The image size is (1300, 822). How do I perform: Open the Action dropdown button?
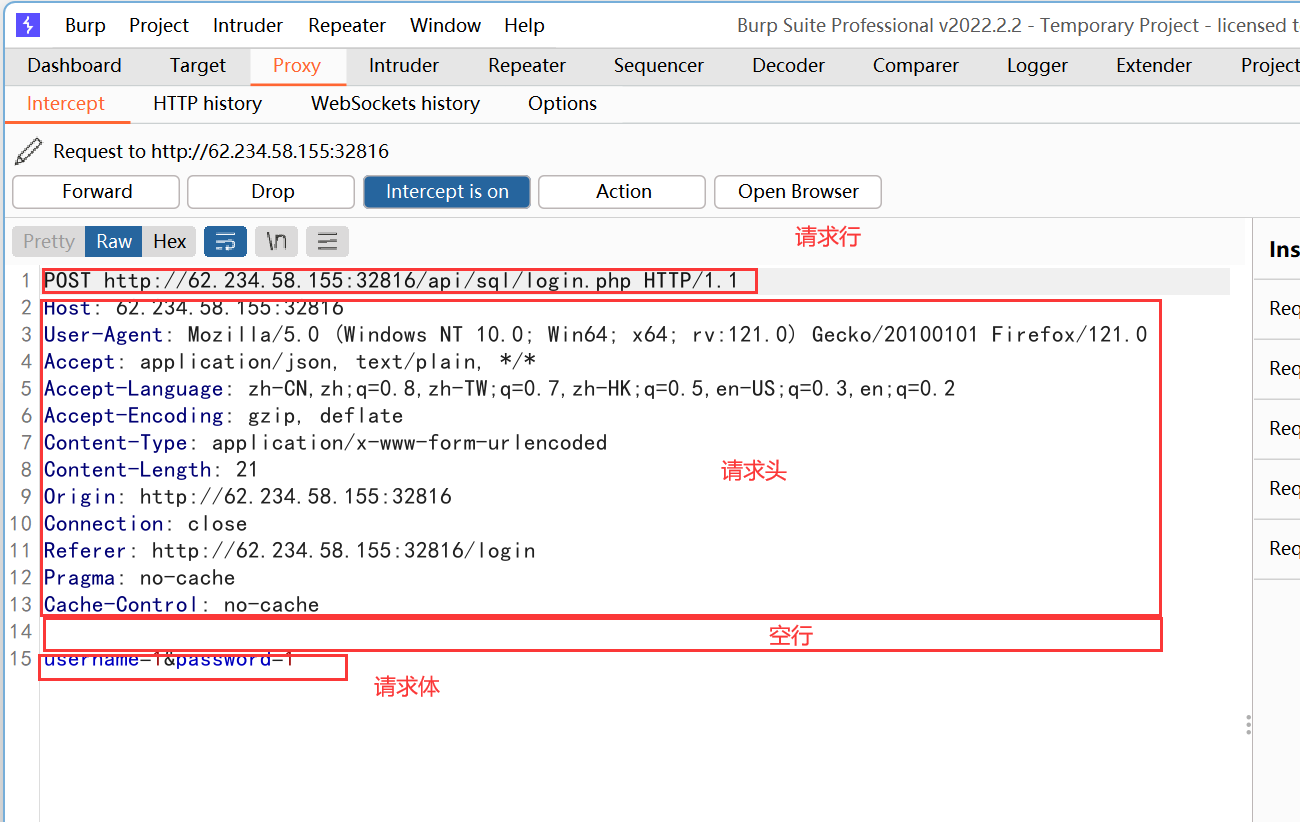coord(624,192)
